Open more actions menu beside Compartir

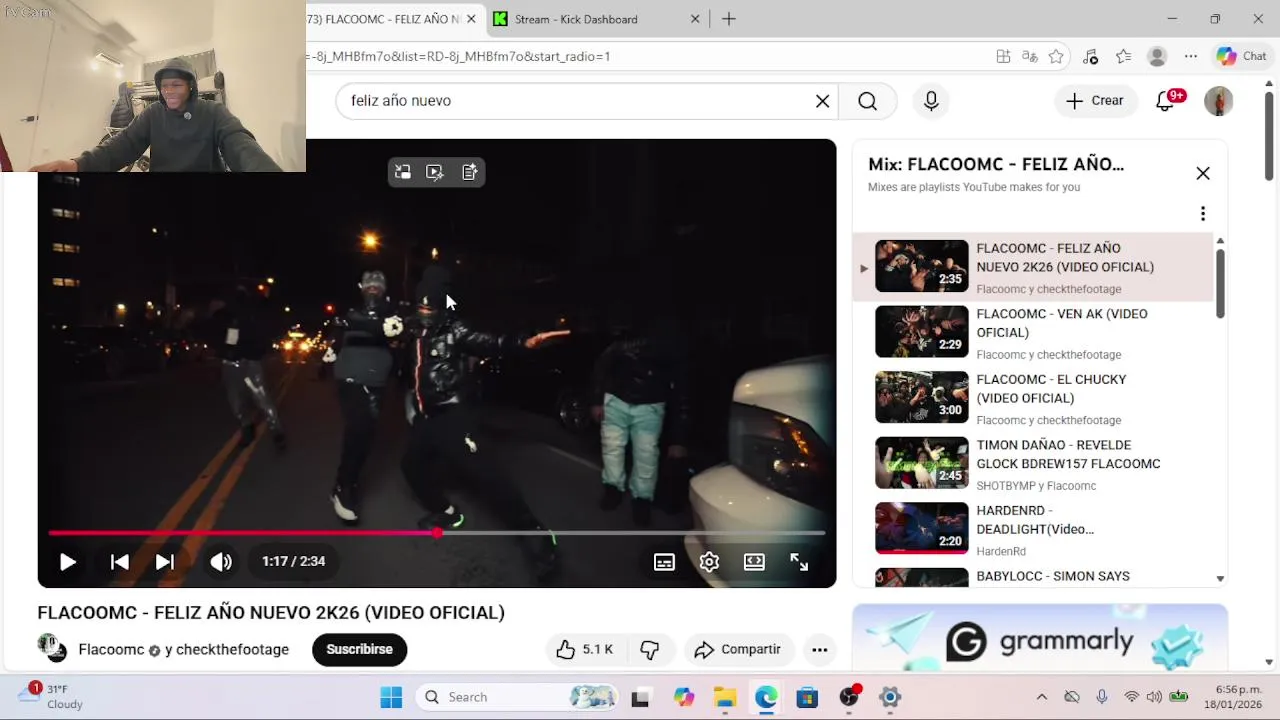819,650
